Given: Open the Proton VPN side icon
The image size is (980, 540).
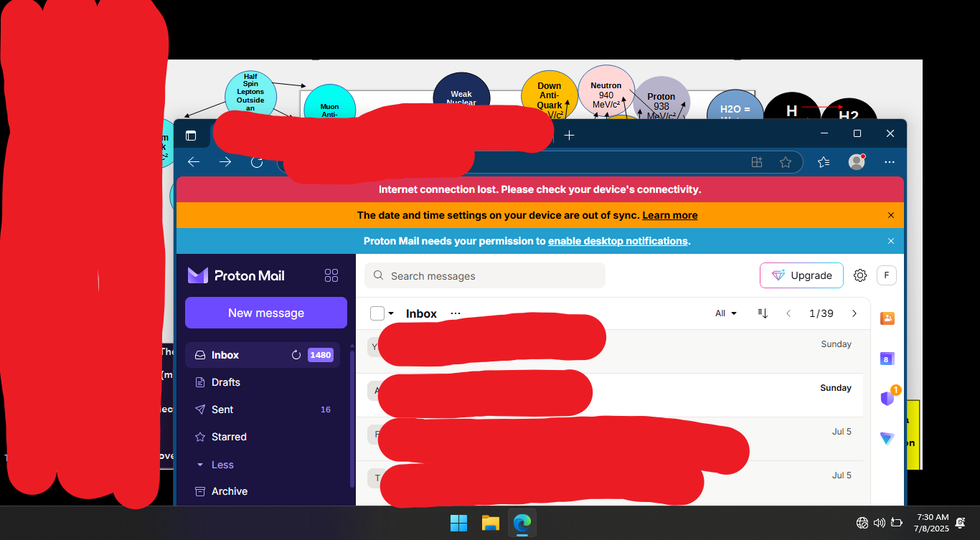Looking at the screenshot, I should 887,439.
